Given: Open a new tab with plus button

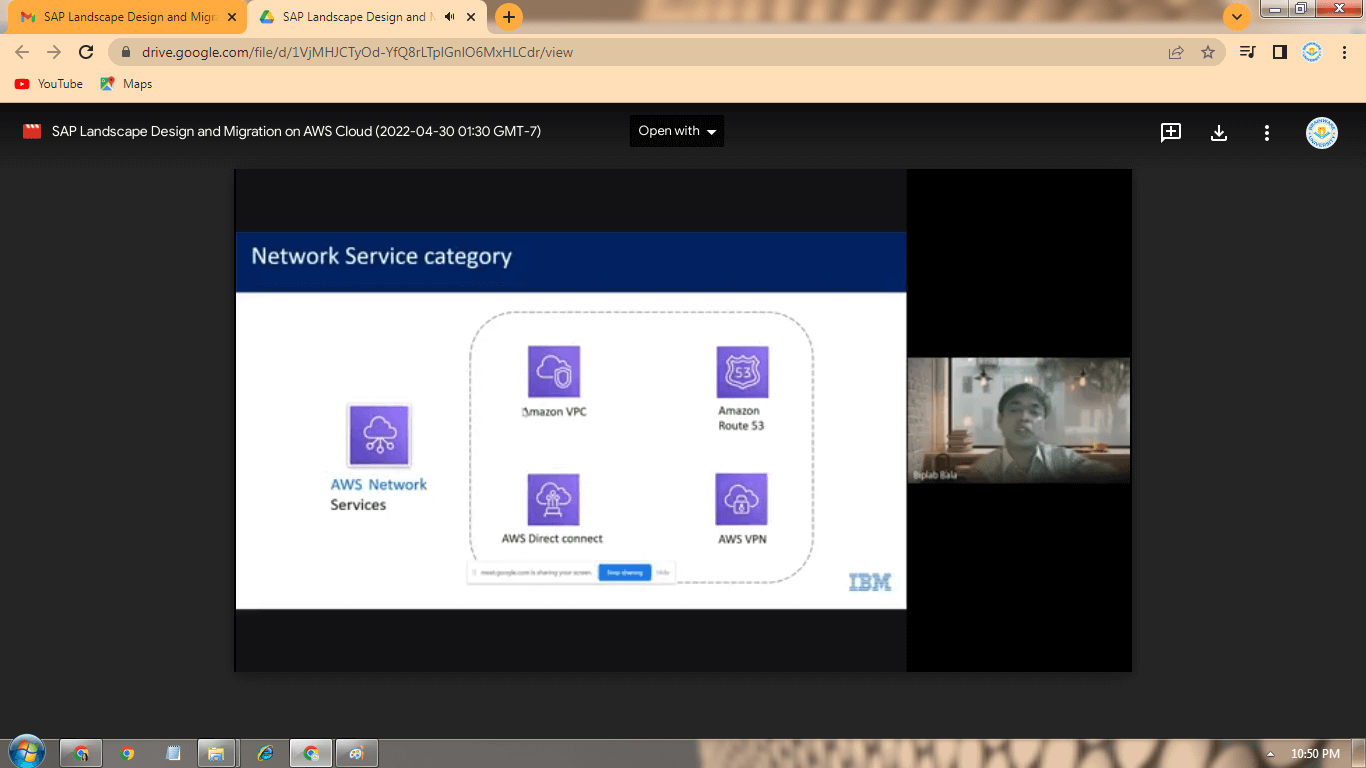Looking at the screenshot, I should [x=509, y=17].
